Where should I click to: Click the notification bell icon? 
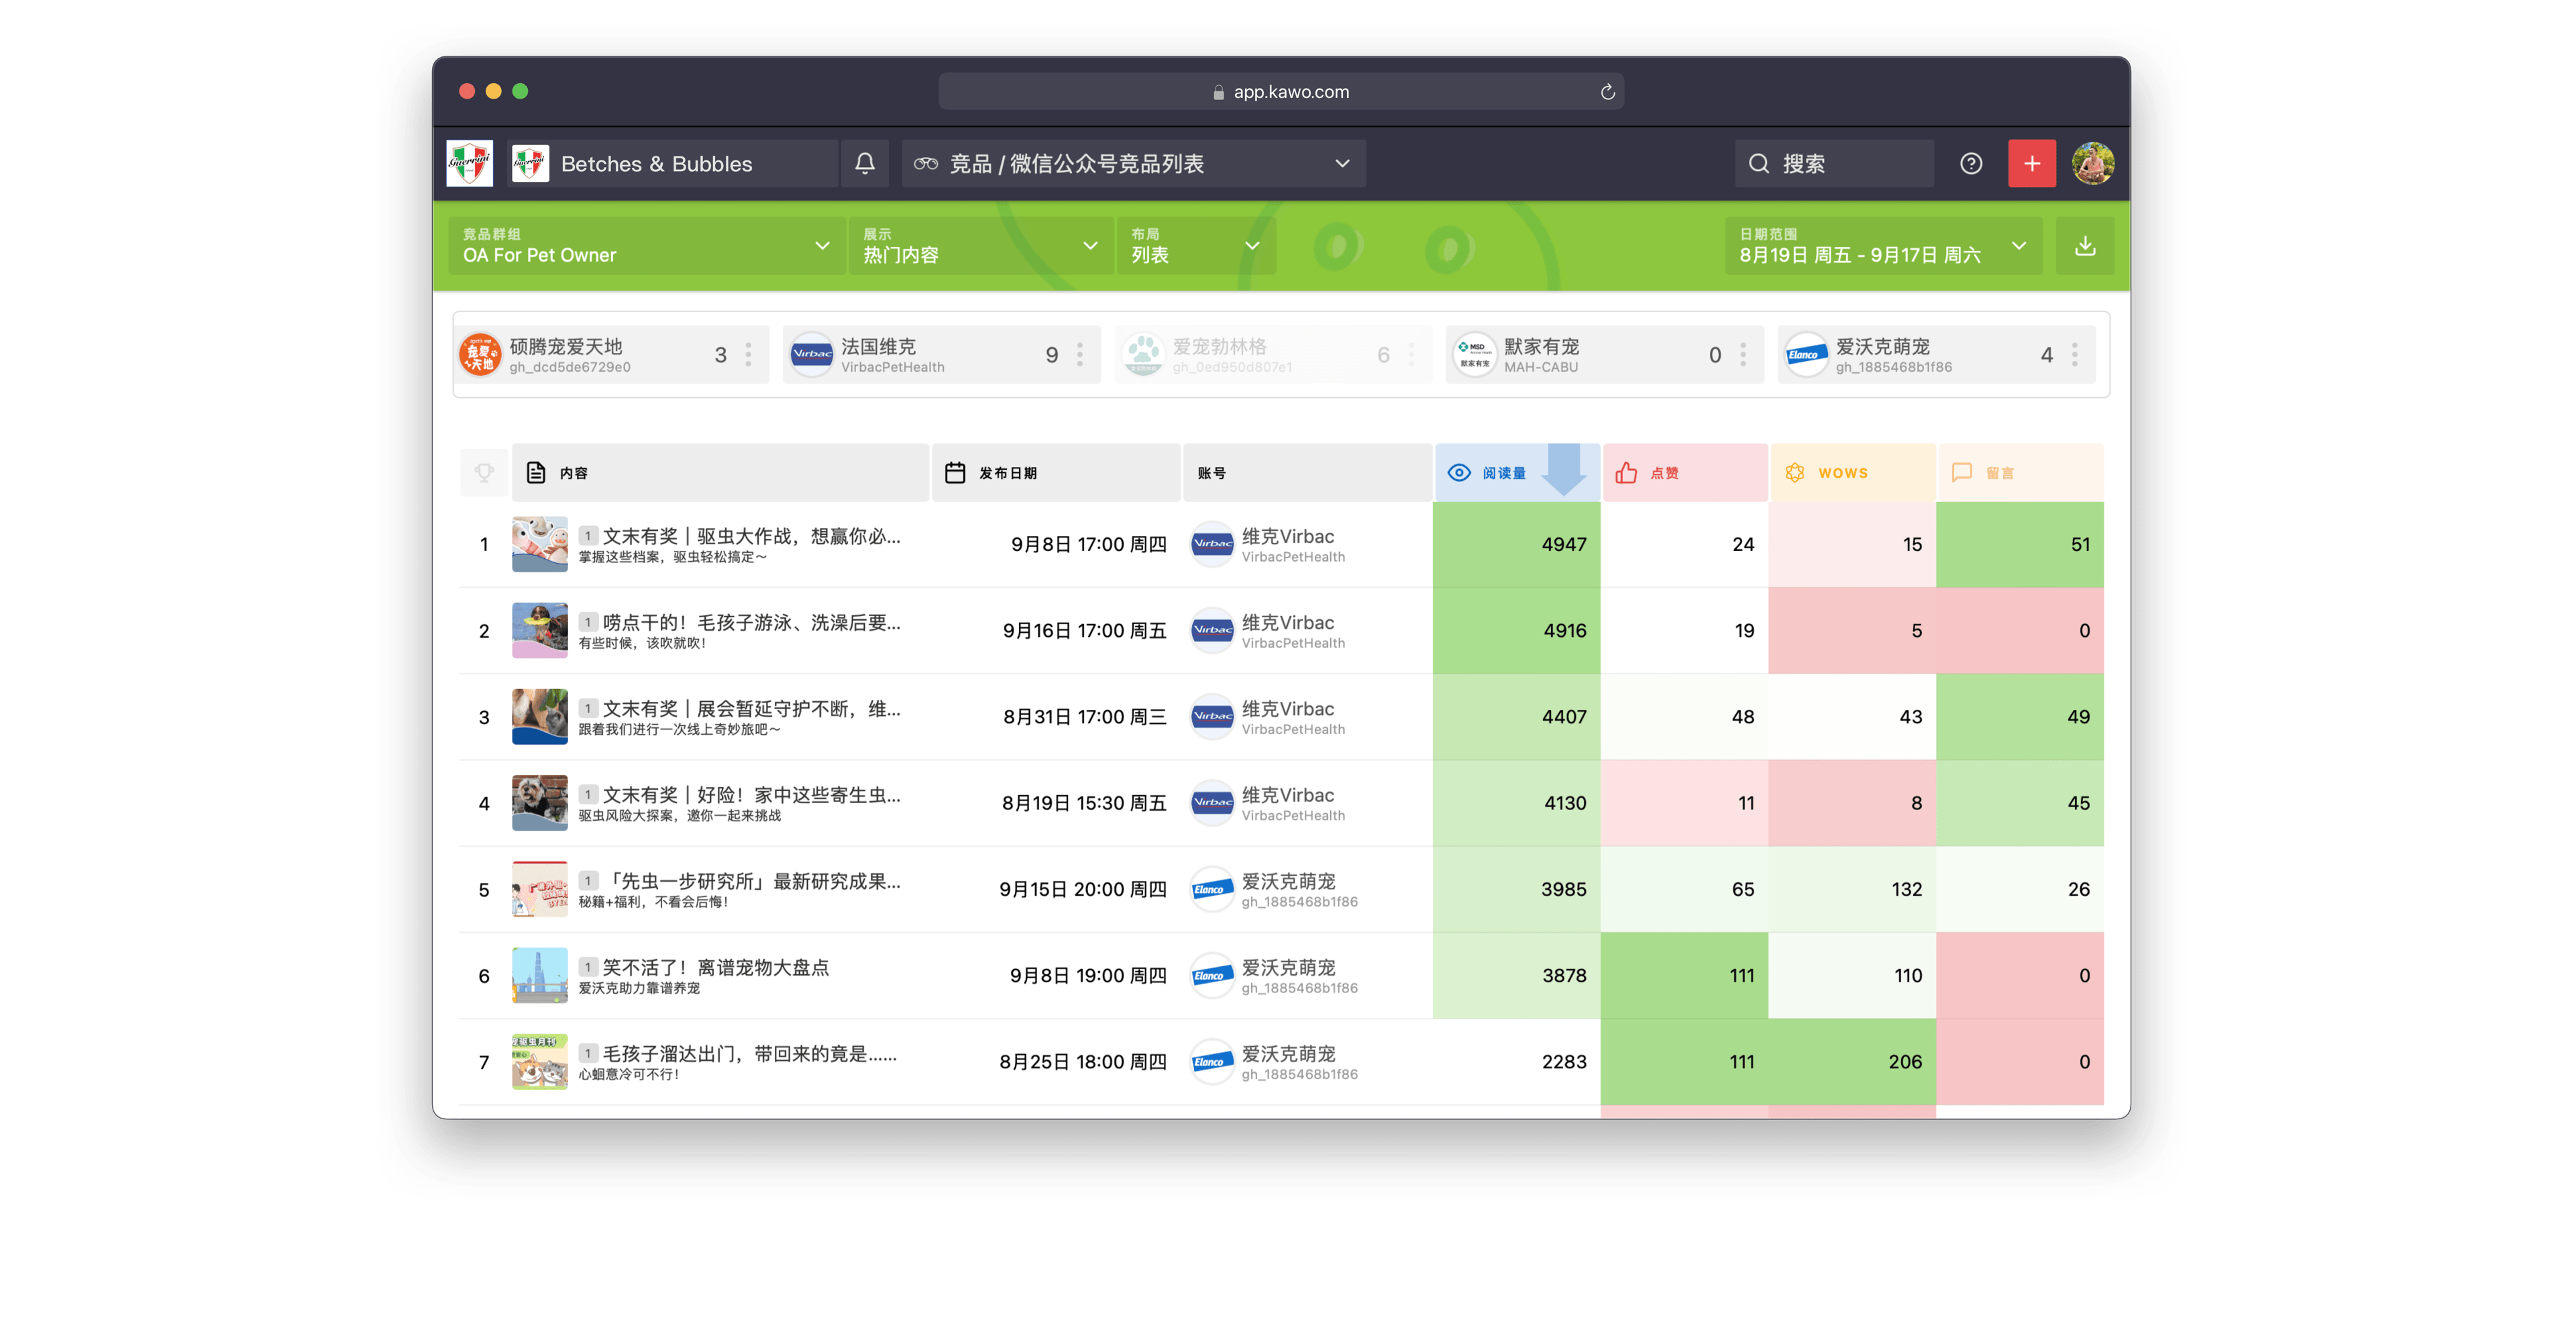pos(866,163)
